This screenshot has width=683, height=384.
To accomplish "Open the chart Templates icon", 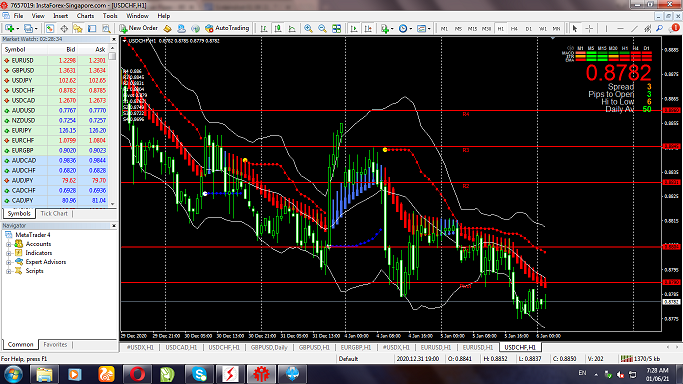I will (421, 28).
